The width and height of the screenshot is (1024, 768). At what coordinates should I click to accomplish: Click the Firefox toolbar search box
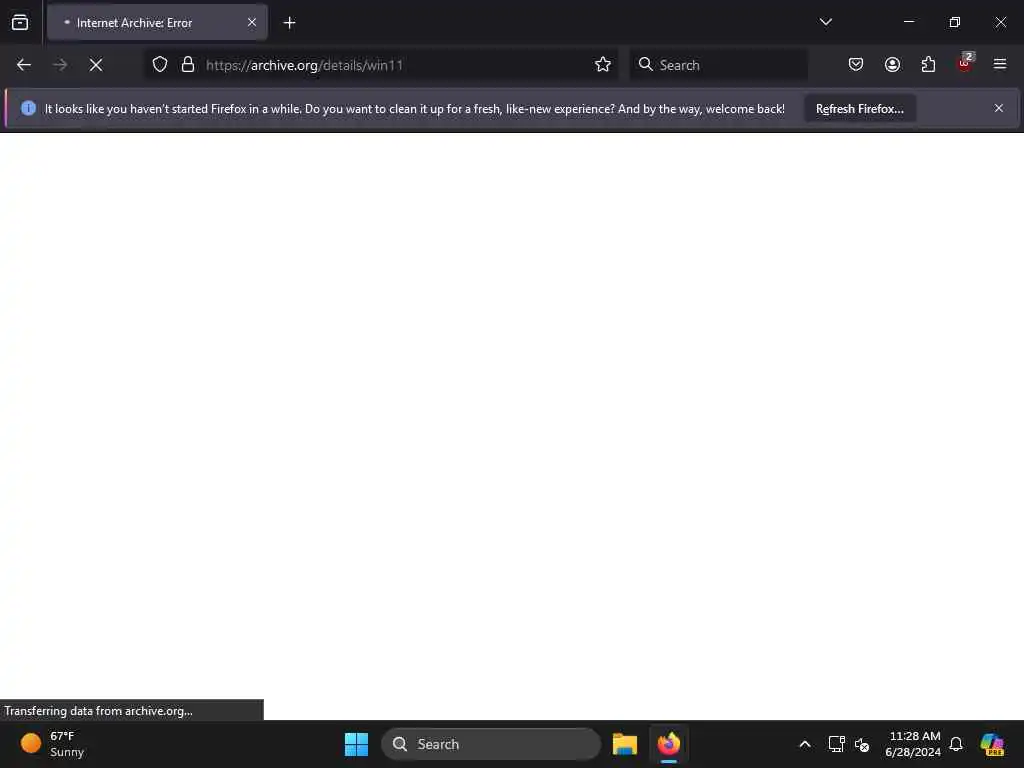click(x=718, y=65)
